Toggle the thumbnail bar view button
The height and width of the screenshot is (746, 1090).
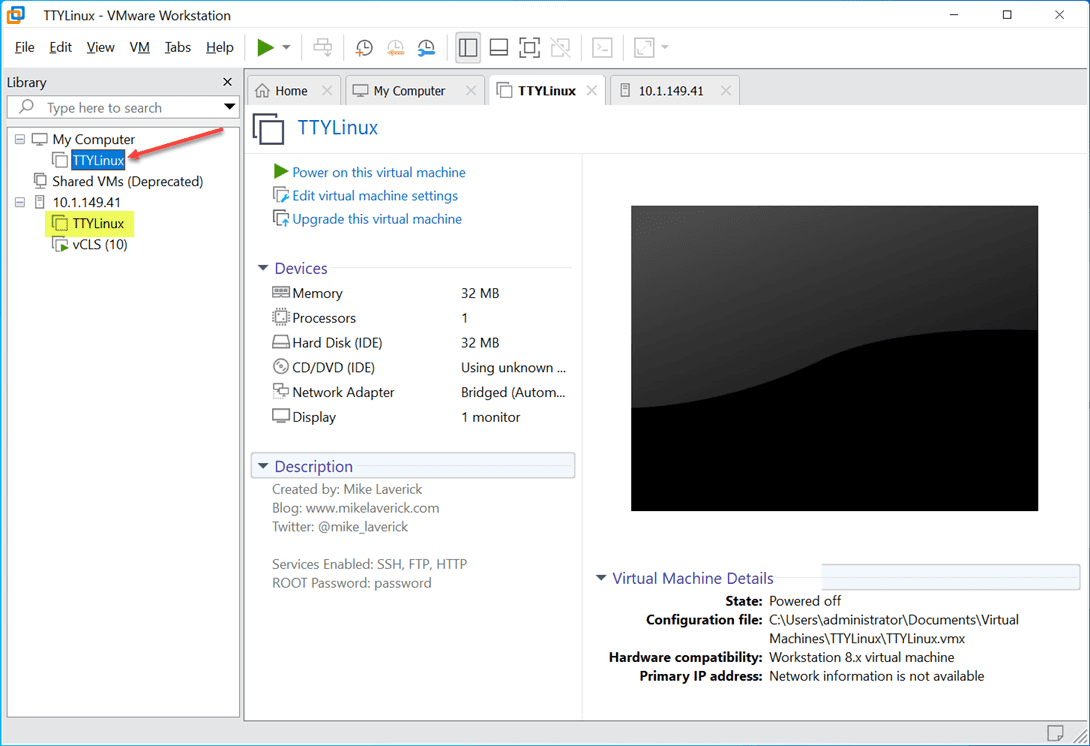coord(499,47)
